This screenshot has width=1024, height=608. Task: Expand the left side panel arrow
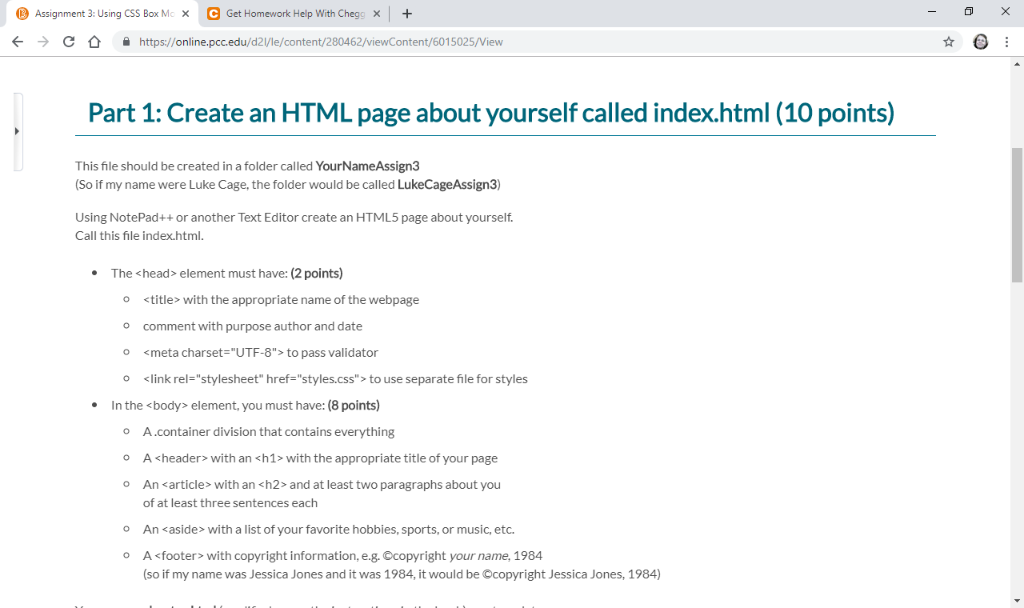coord(17,131)
